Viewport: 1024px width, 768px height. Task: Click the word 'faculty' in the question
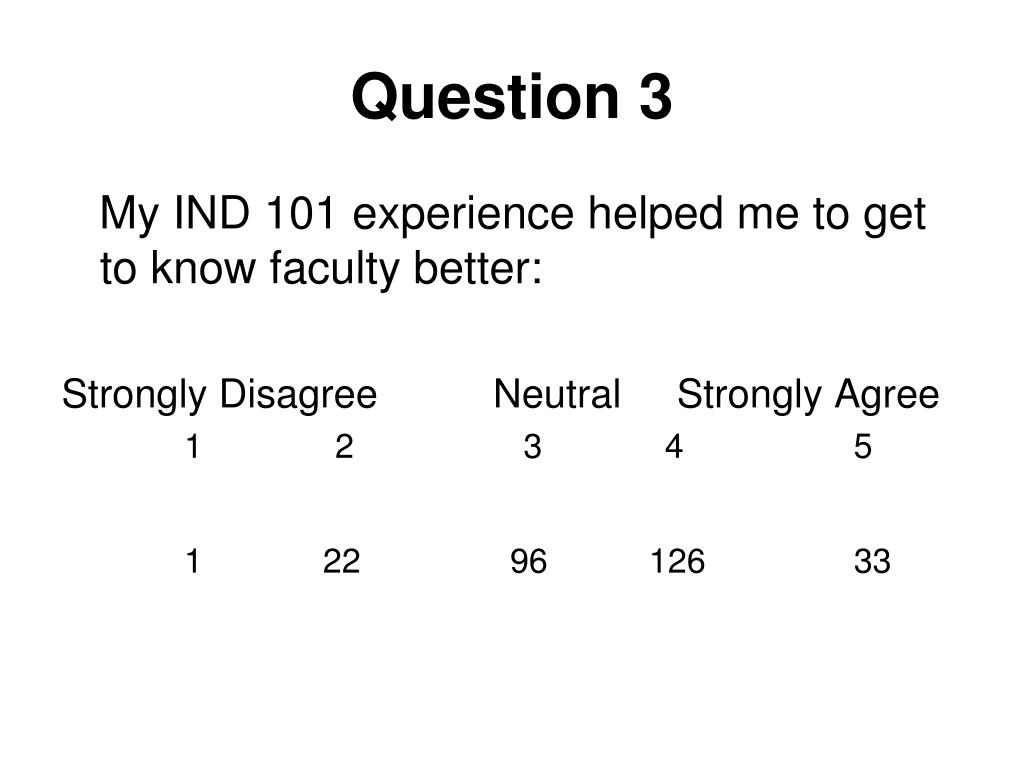(334, 268)
